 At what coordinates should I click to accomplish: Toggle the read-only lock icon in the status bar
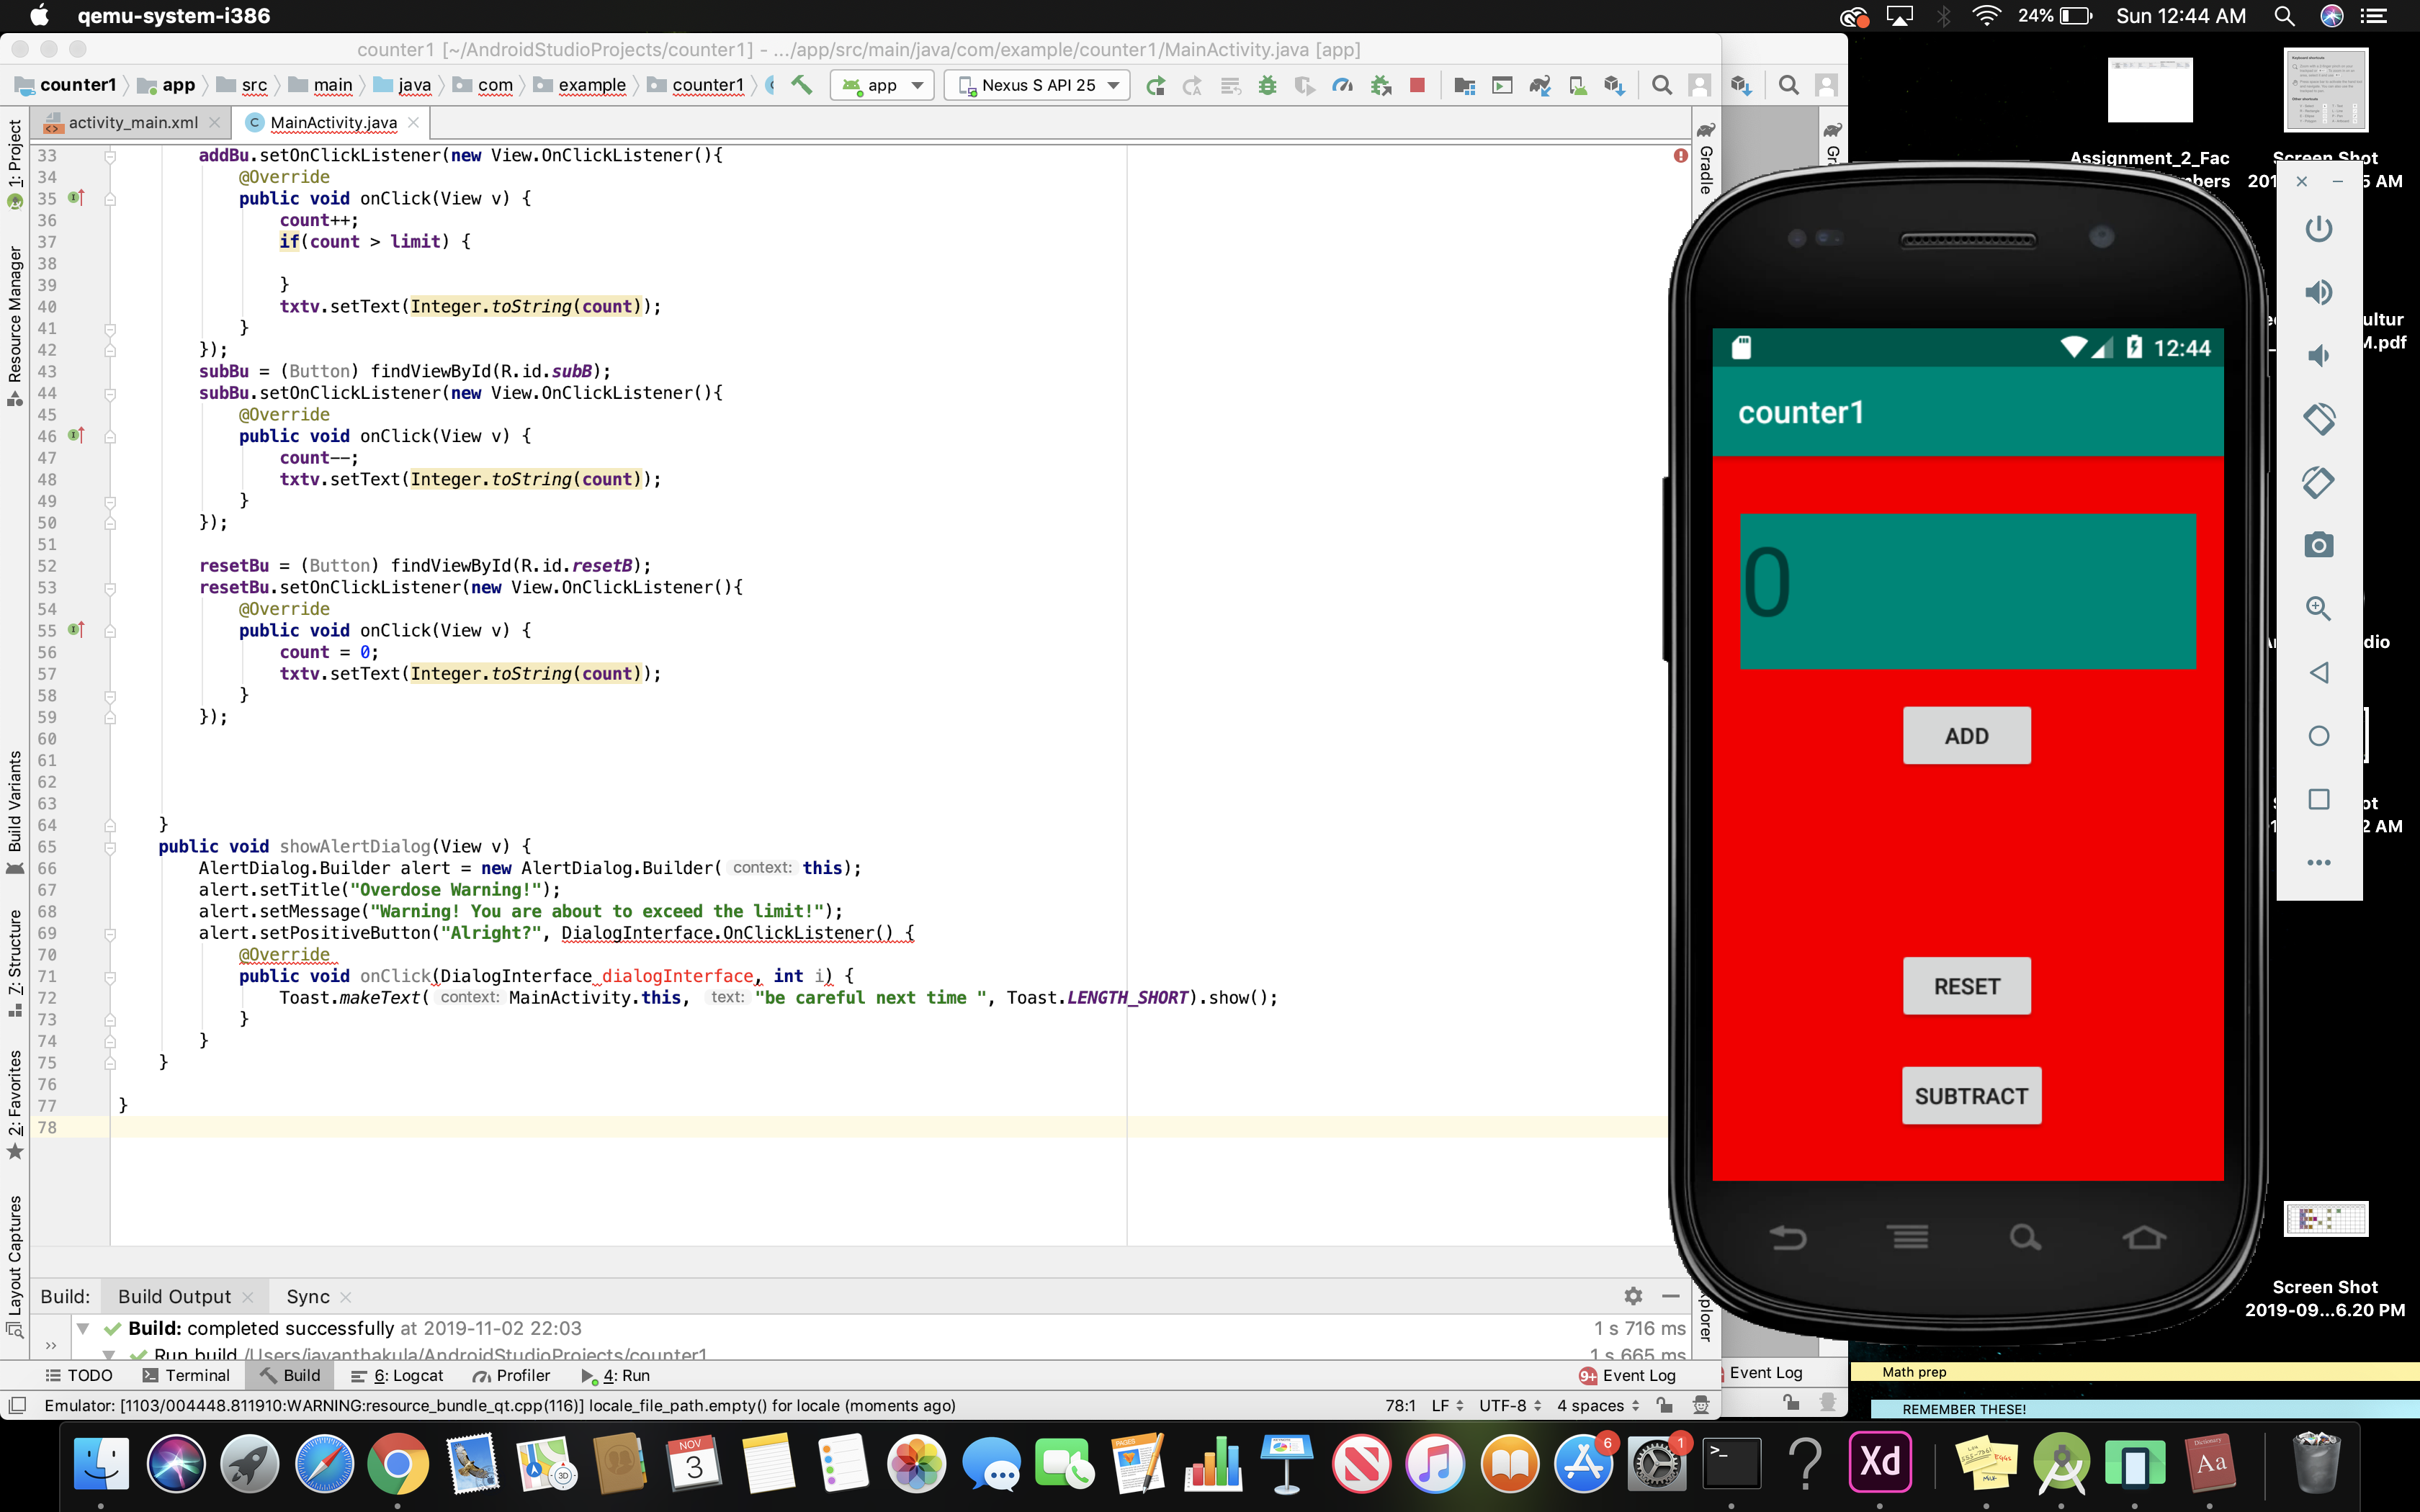[x=1664, y=1405]
